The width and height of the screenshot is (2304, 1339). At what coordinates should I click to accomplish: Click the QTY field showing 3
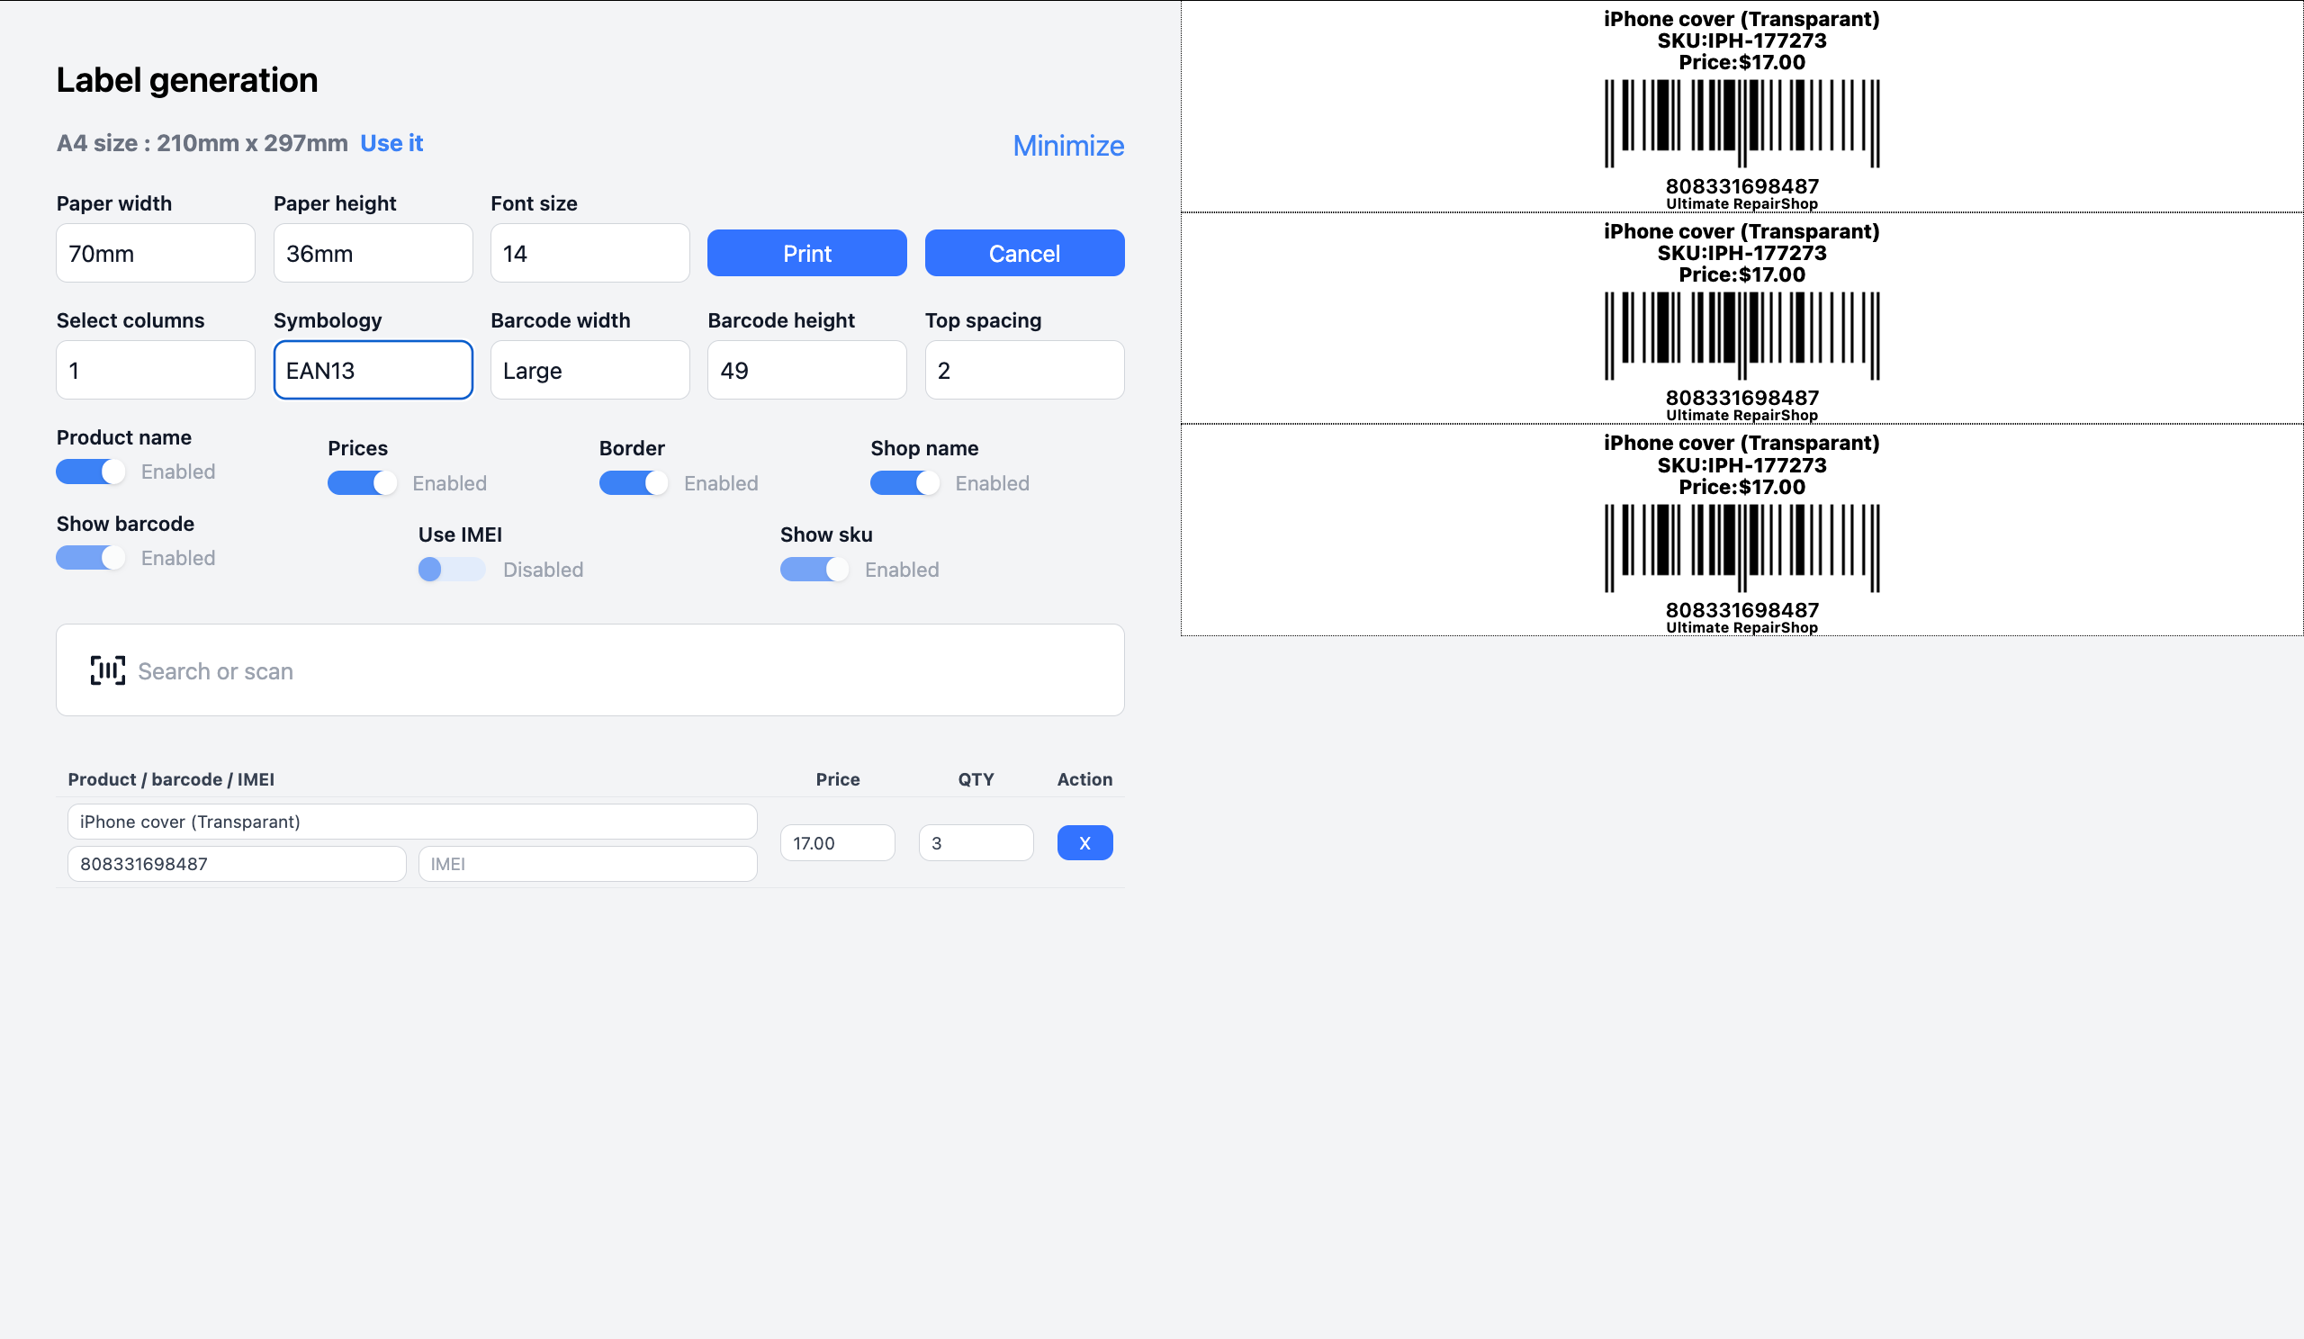tap(975, 843)
